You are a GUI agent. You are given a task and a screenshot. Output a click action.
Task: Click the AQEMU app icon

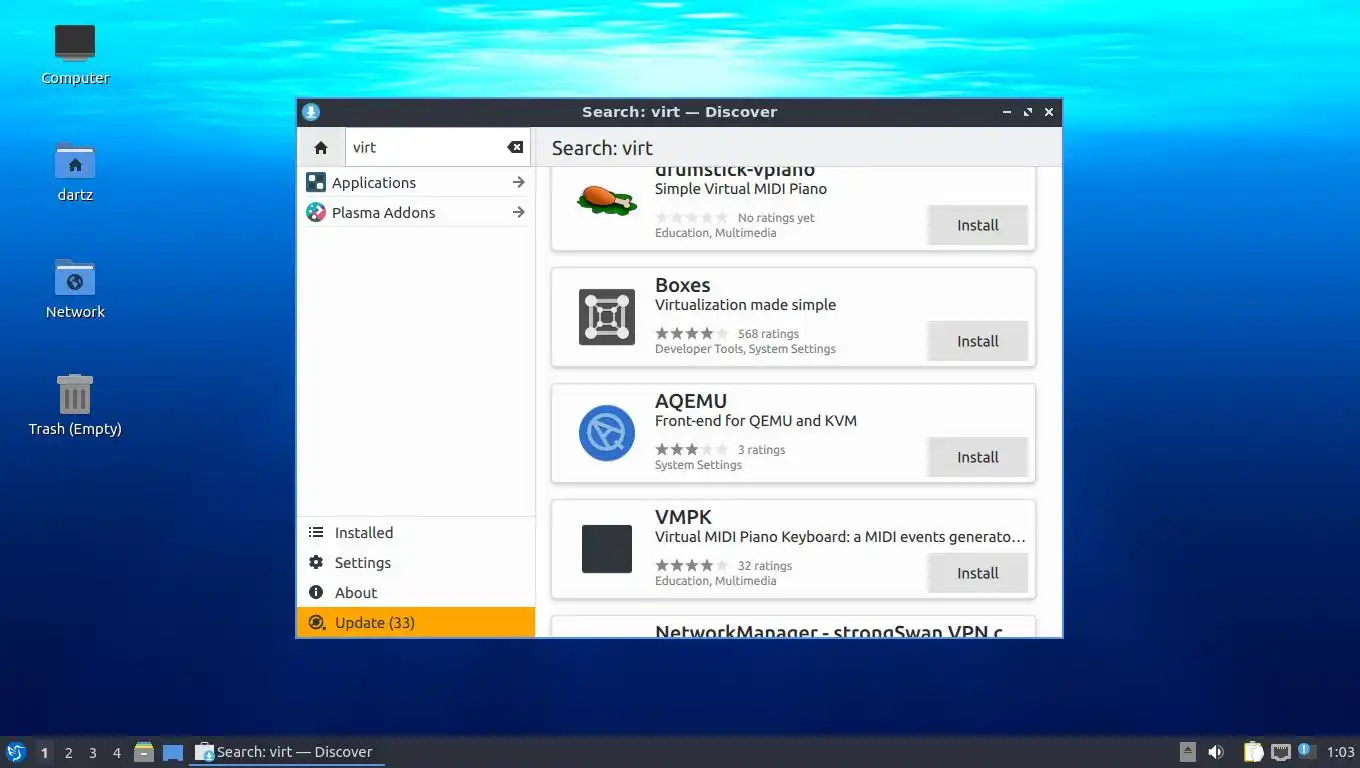point(607,433)
